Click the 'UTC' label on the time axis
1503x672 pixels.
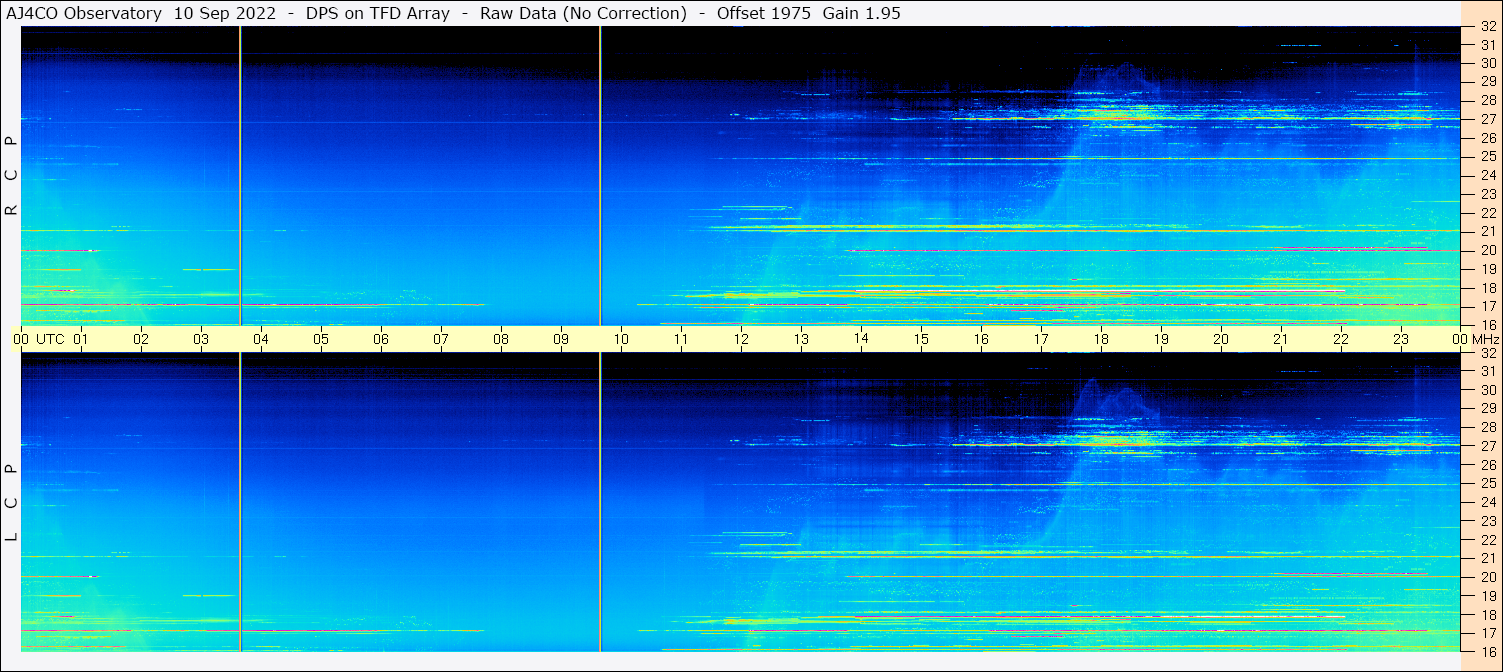50,340
